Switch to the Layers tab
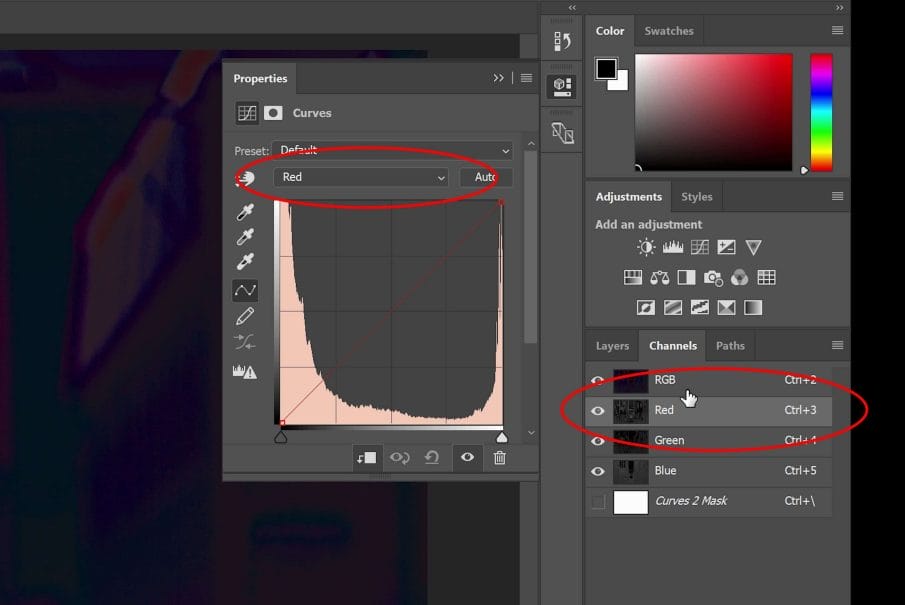 (612, 346)
